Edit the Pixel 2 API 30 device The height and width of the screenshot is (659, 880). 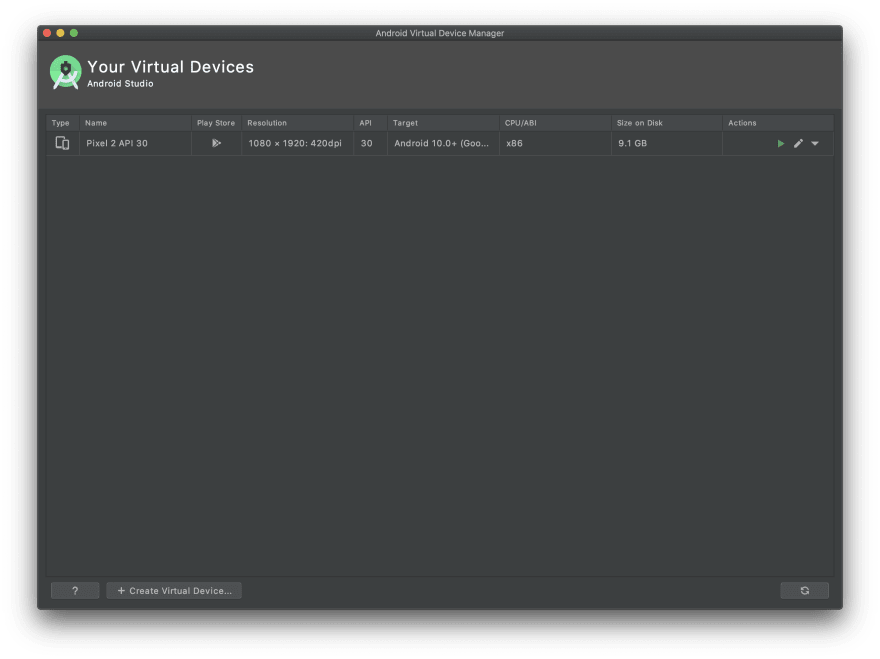click(798, 144)
